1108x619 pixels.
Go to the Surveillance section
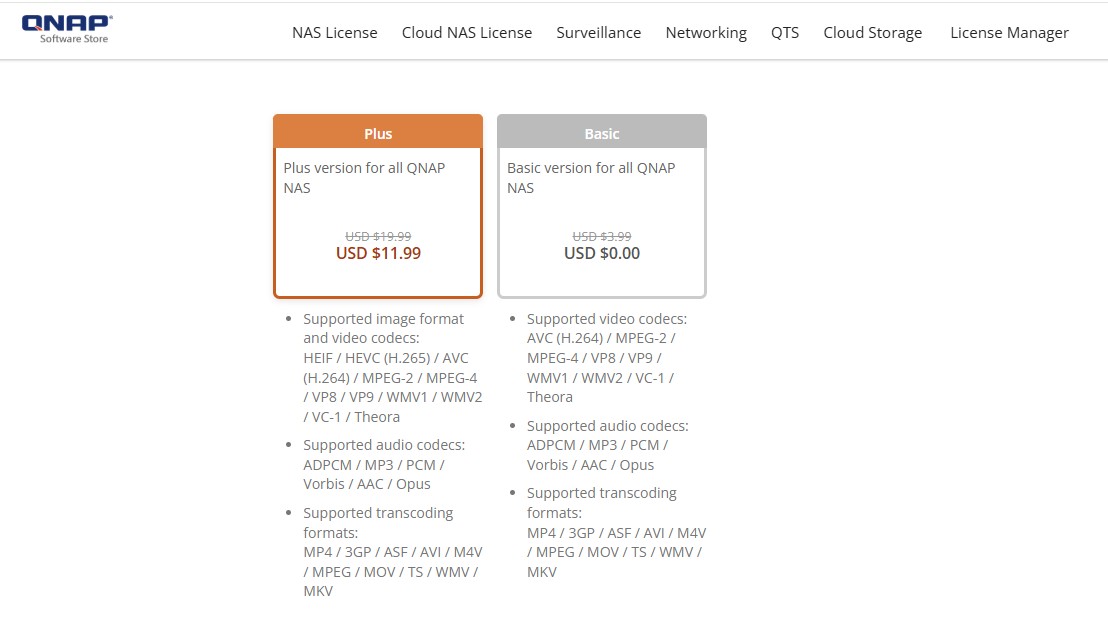coord(599,33)
